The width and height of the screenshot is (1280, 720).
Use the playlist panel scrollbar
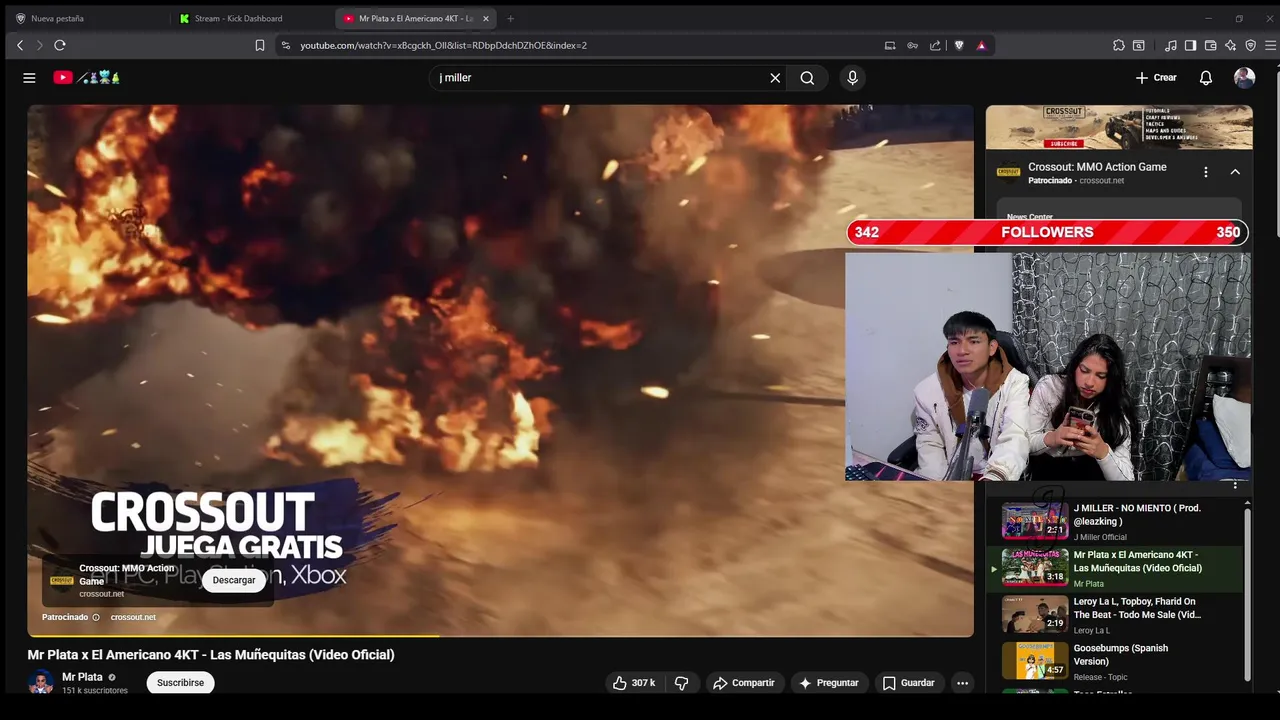click(x=1247, y=595)
